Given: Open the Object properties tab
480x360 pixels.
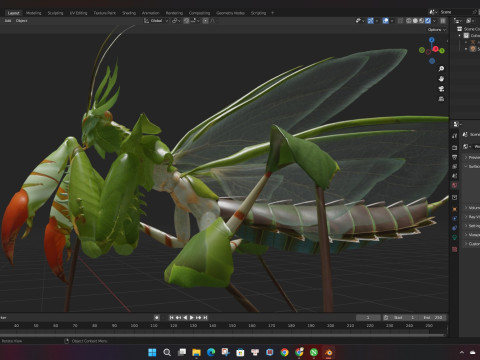Looking at the screenshot, I should [455, 209].
